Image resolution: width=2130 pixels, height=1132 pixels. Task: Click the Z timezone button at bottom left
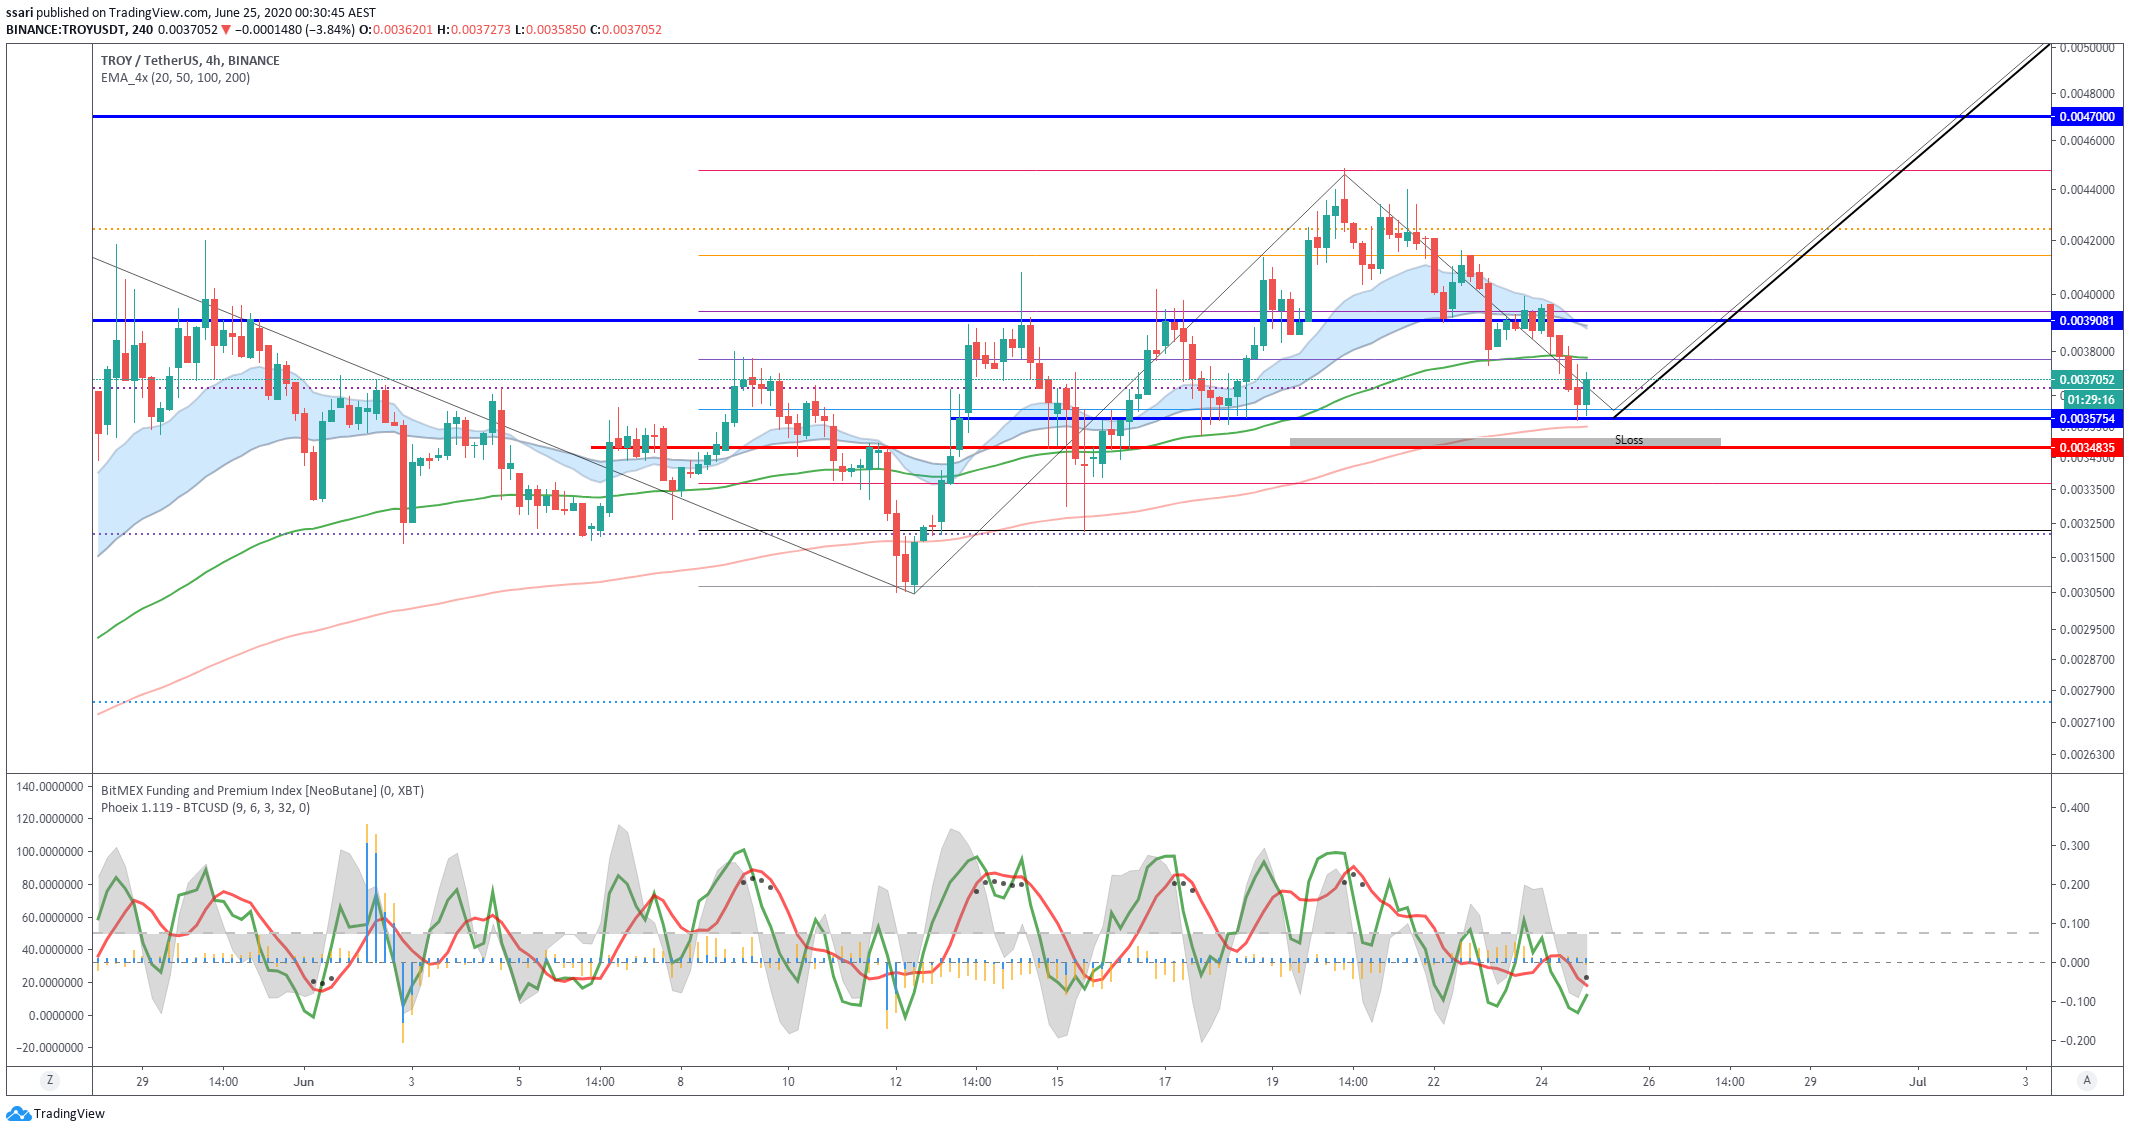[49, 1081]
